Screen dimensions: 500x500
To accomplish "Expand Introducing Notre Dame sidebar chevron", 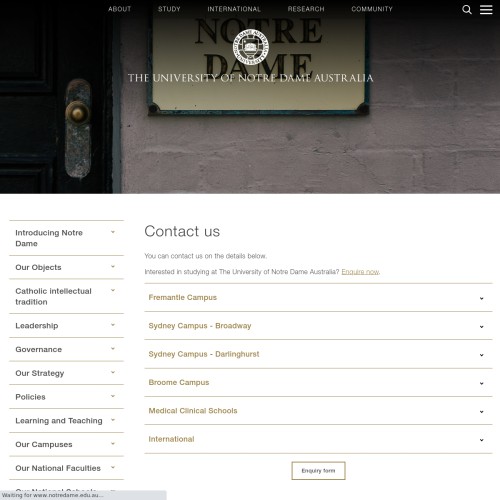I will point(113,232).
